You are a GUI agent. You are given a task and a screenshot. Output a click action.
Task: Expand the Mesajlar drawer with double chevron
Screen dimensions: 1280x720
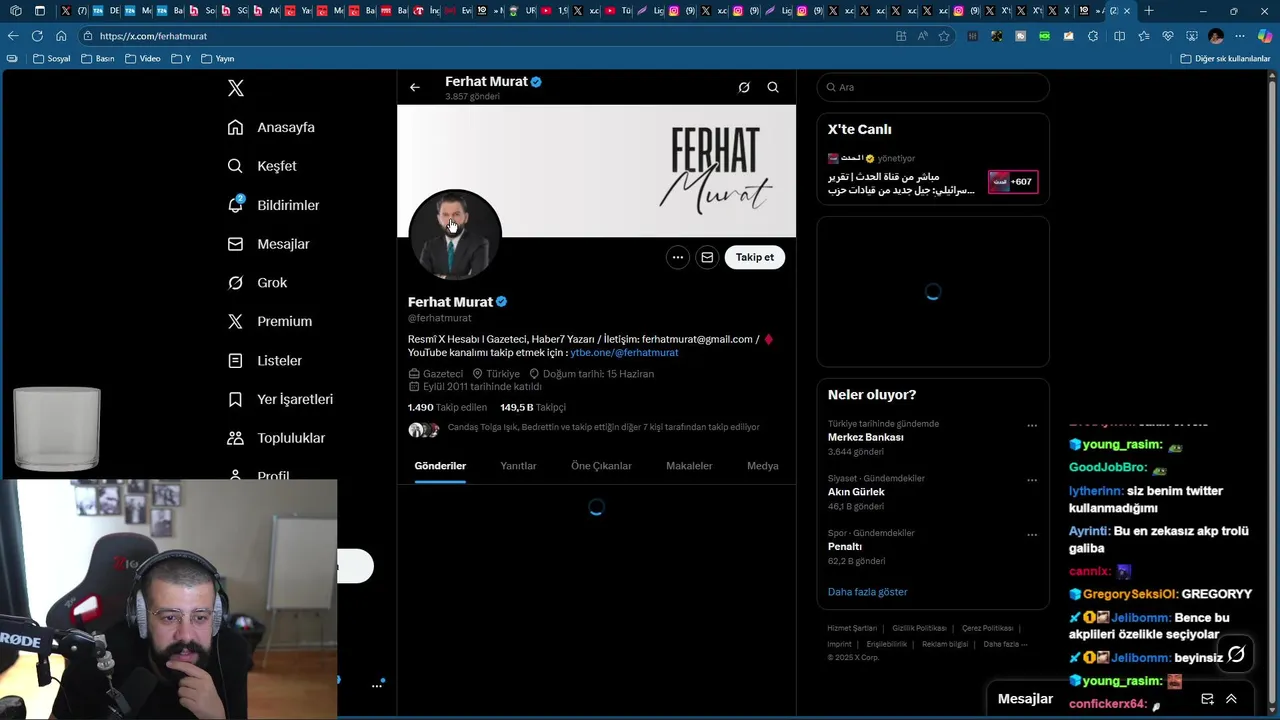[x=1231, y=699]
